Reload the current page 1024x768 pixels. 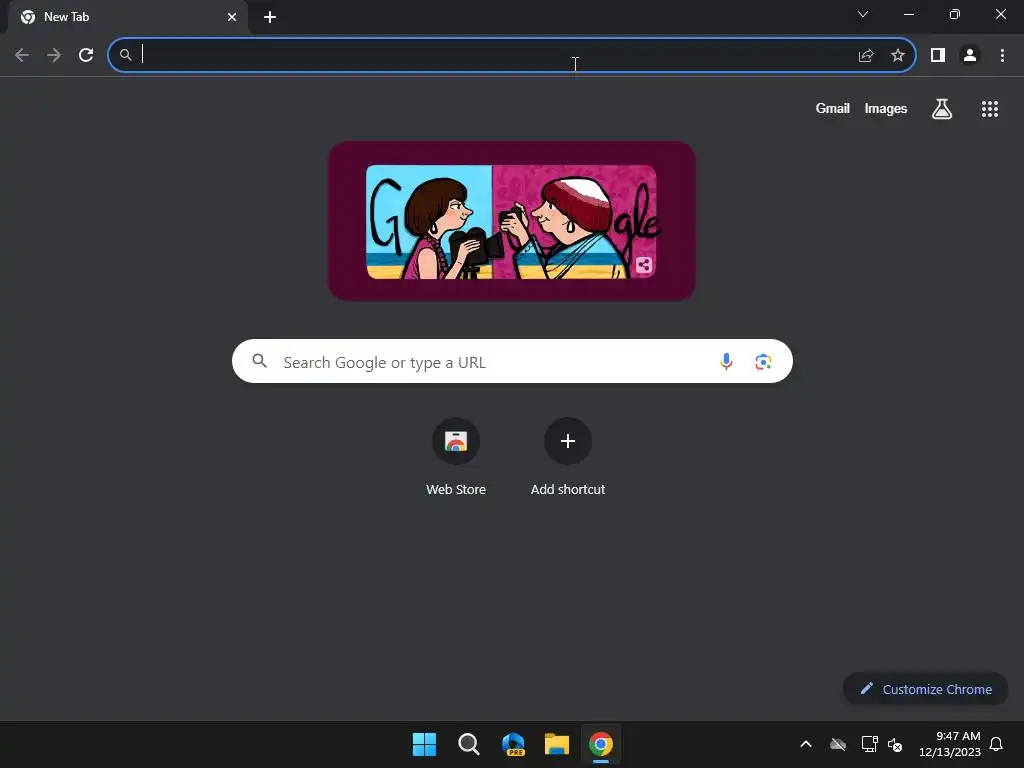click(86, 55)
